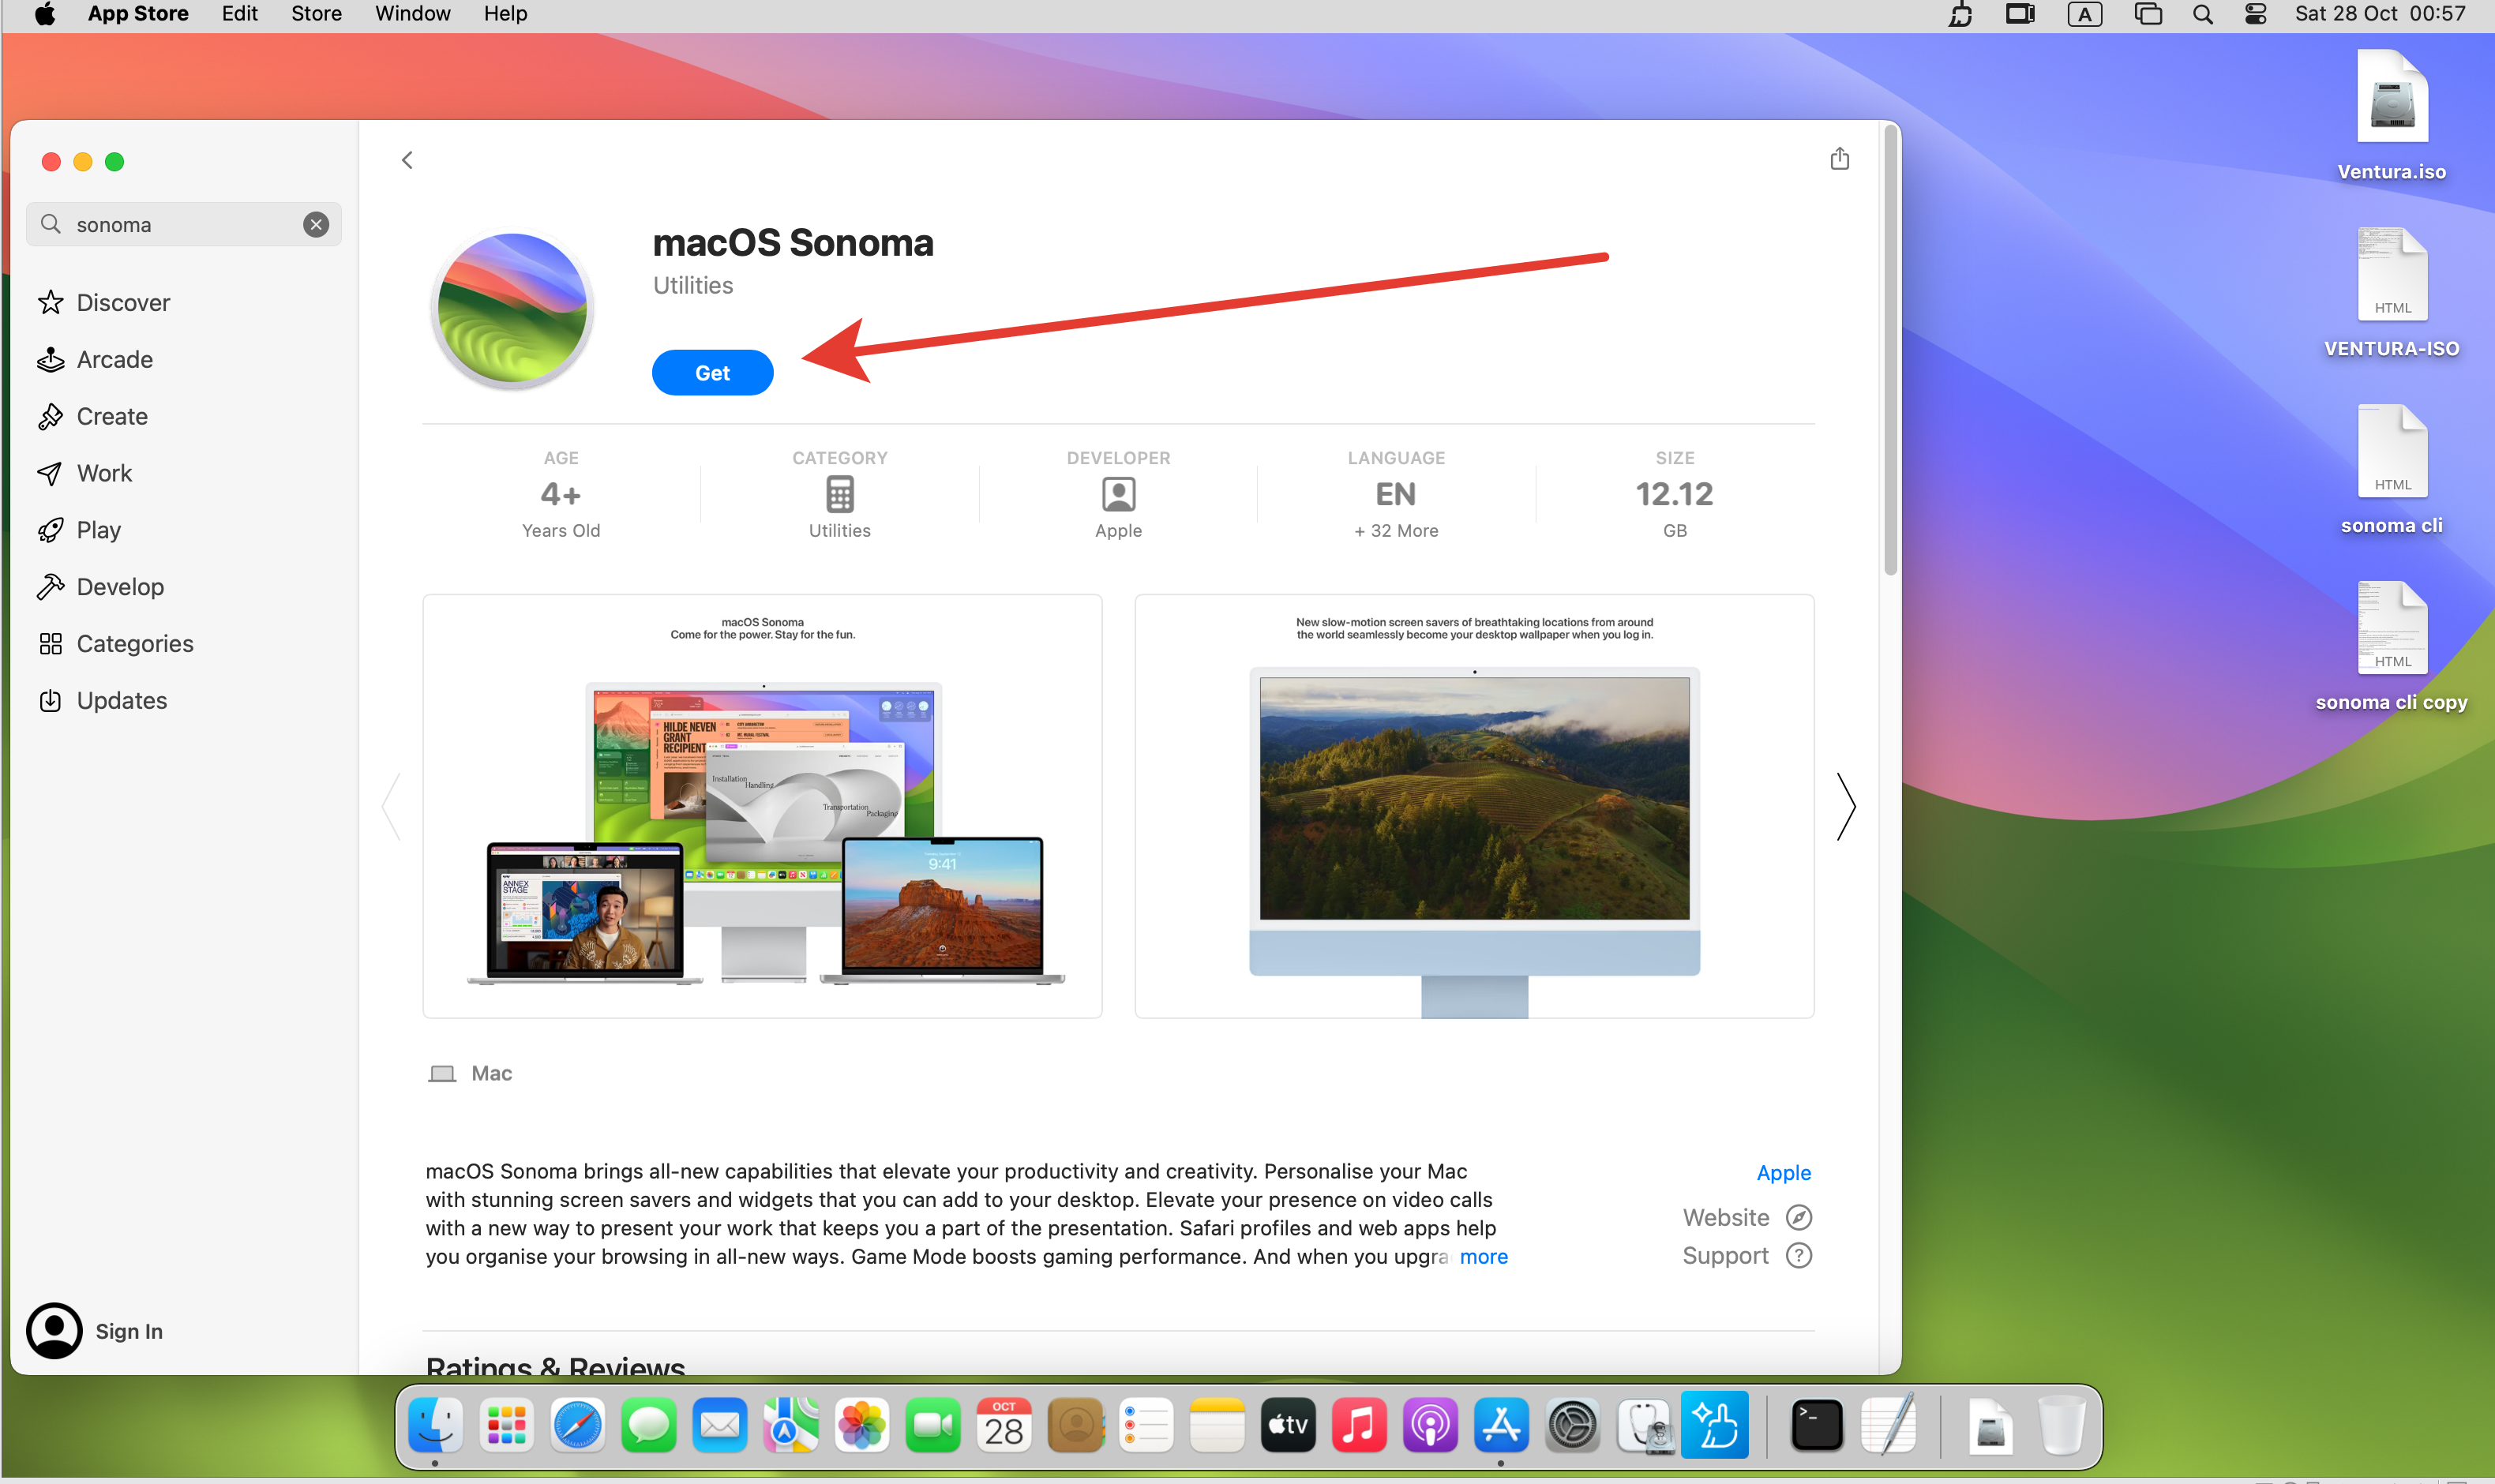The width and height of the screenshot is (2495, 1484).
Task: Open the Apple developer link
Action: click(1783, 1173)
